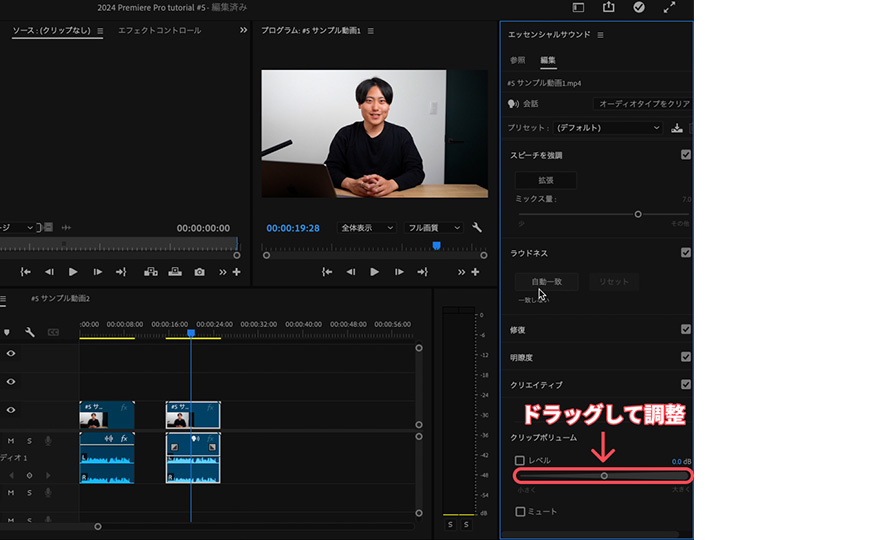Image resolution: width=869 pixels, height=540 pixels.
Task: Switch to the 参照 tab
Action: tap(518, 60)
